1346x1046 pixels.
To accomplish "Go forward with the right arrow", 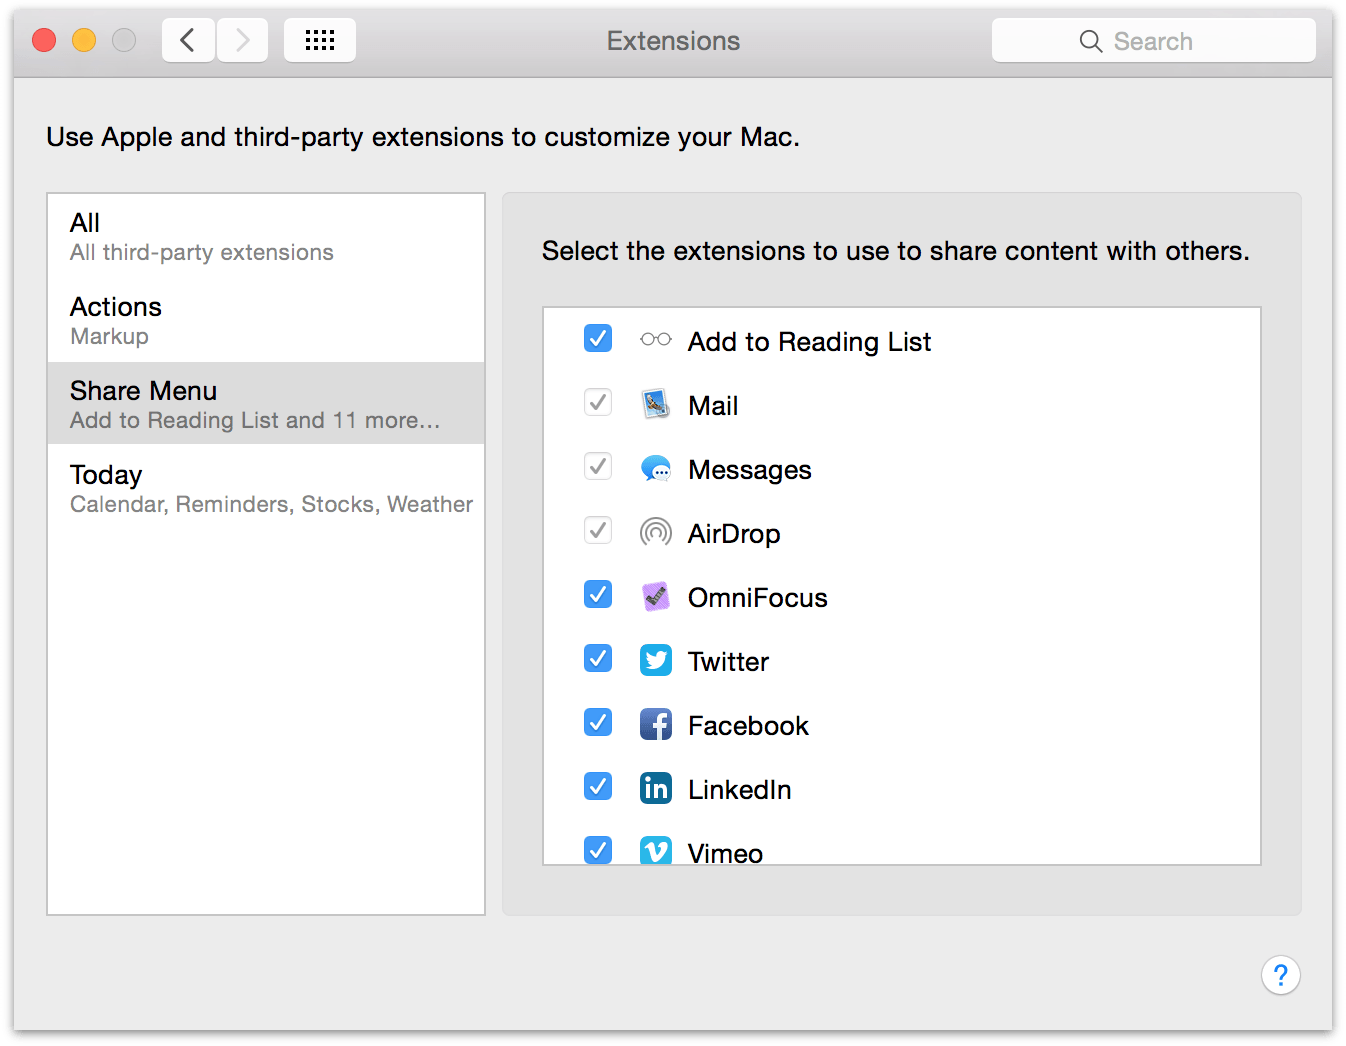I will tap(242, 40).
